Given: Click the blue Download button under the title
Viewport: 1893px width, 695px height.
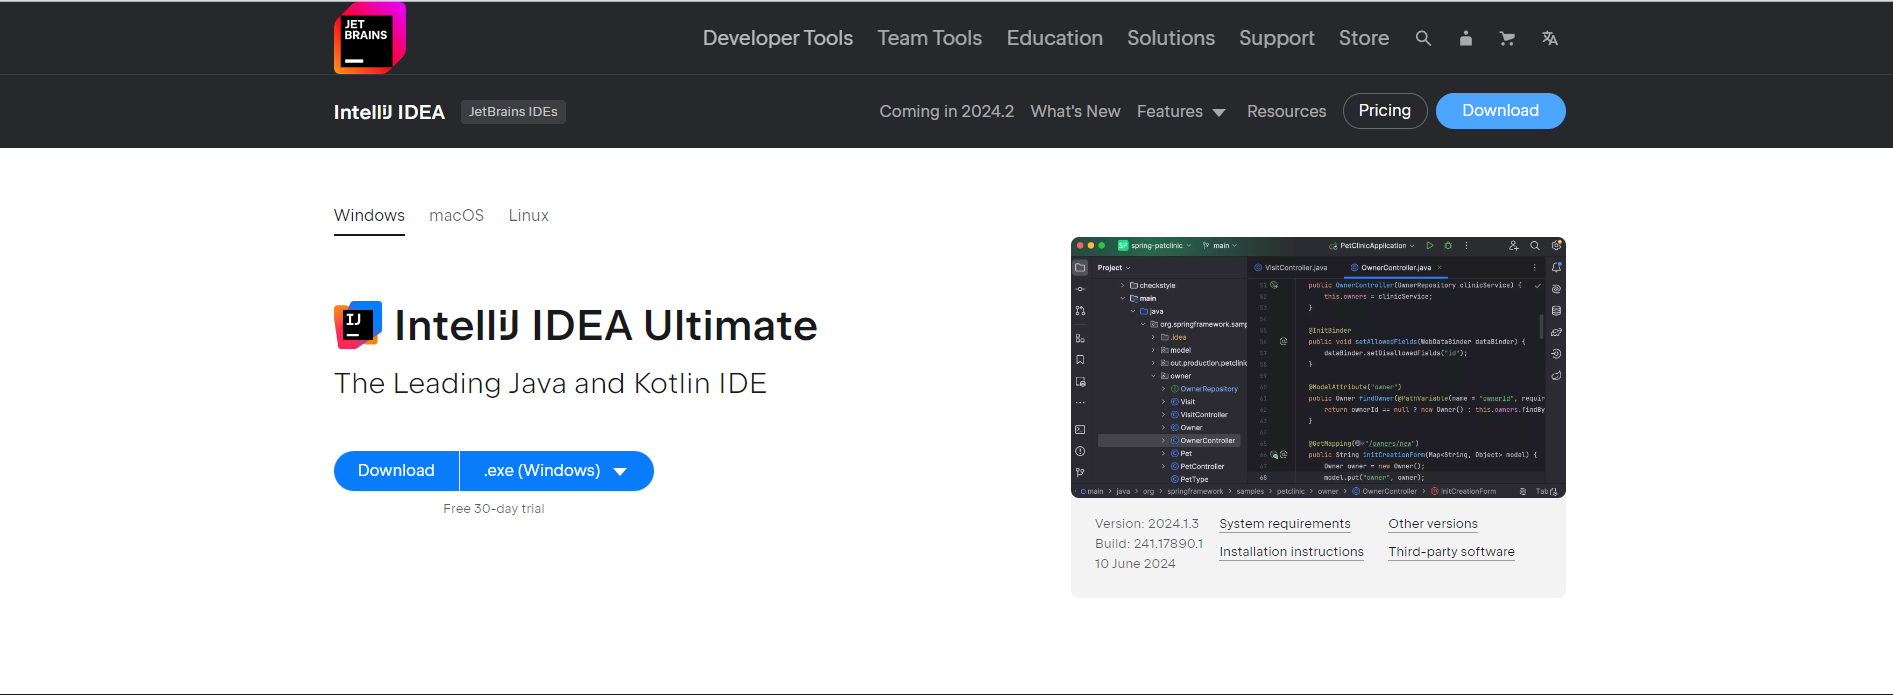Looking at the screenshot, I should click(x=396, y=471).
